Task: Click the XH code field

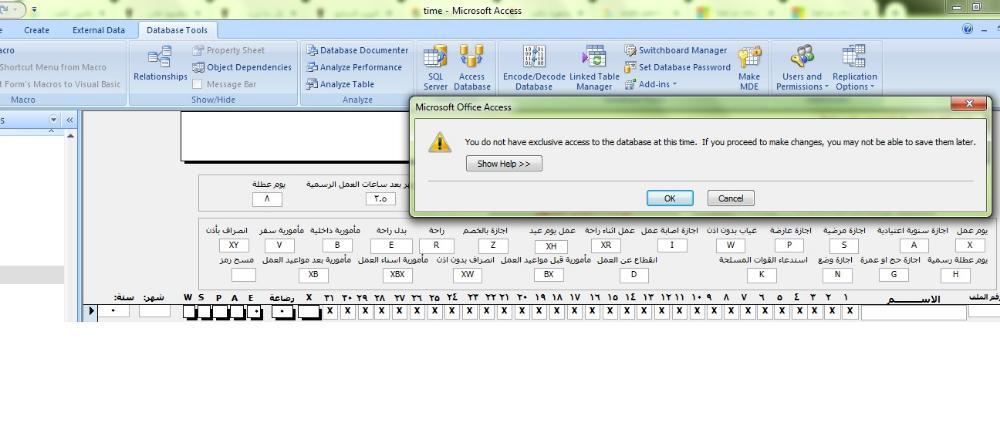Action: (552, 246)
